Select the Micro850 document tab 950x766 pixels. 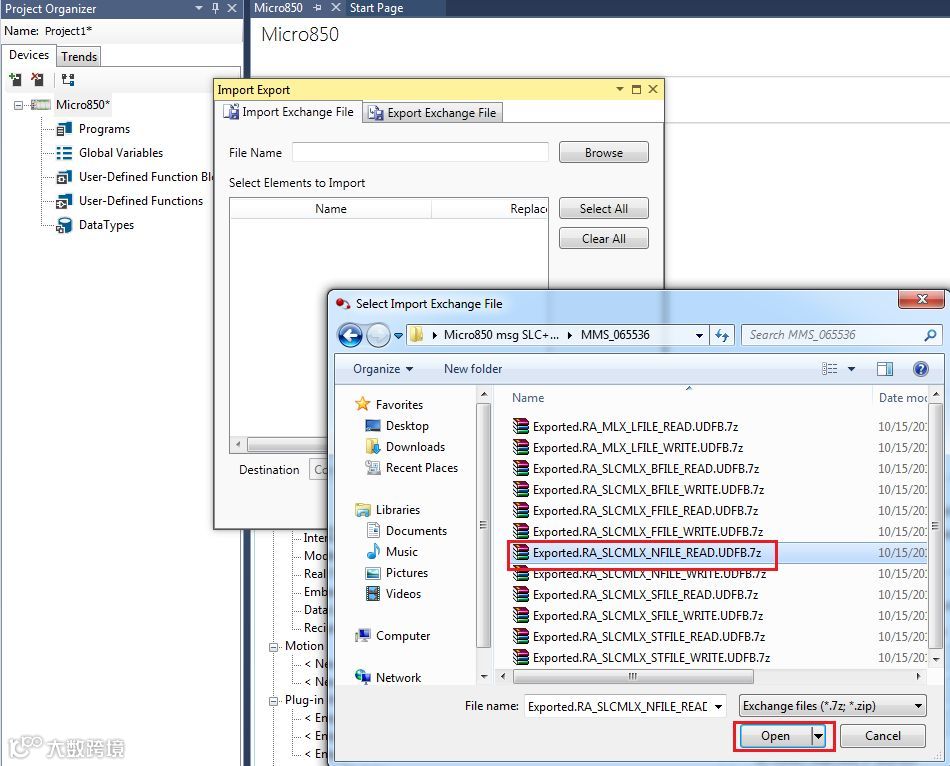pyautogui.click(x=278, y=8)
